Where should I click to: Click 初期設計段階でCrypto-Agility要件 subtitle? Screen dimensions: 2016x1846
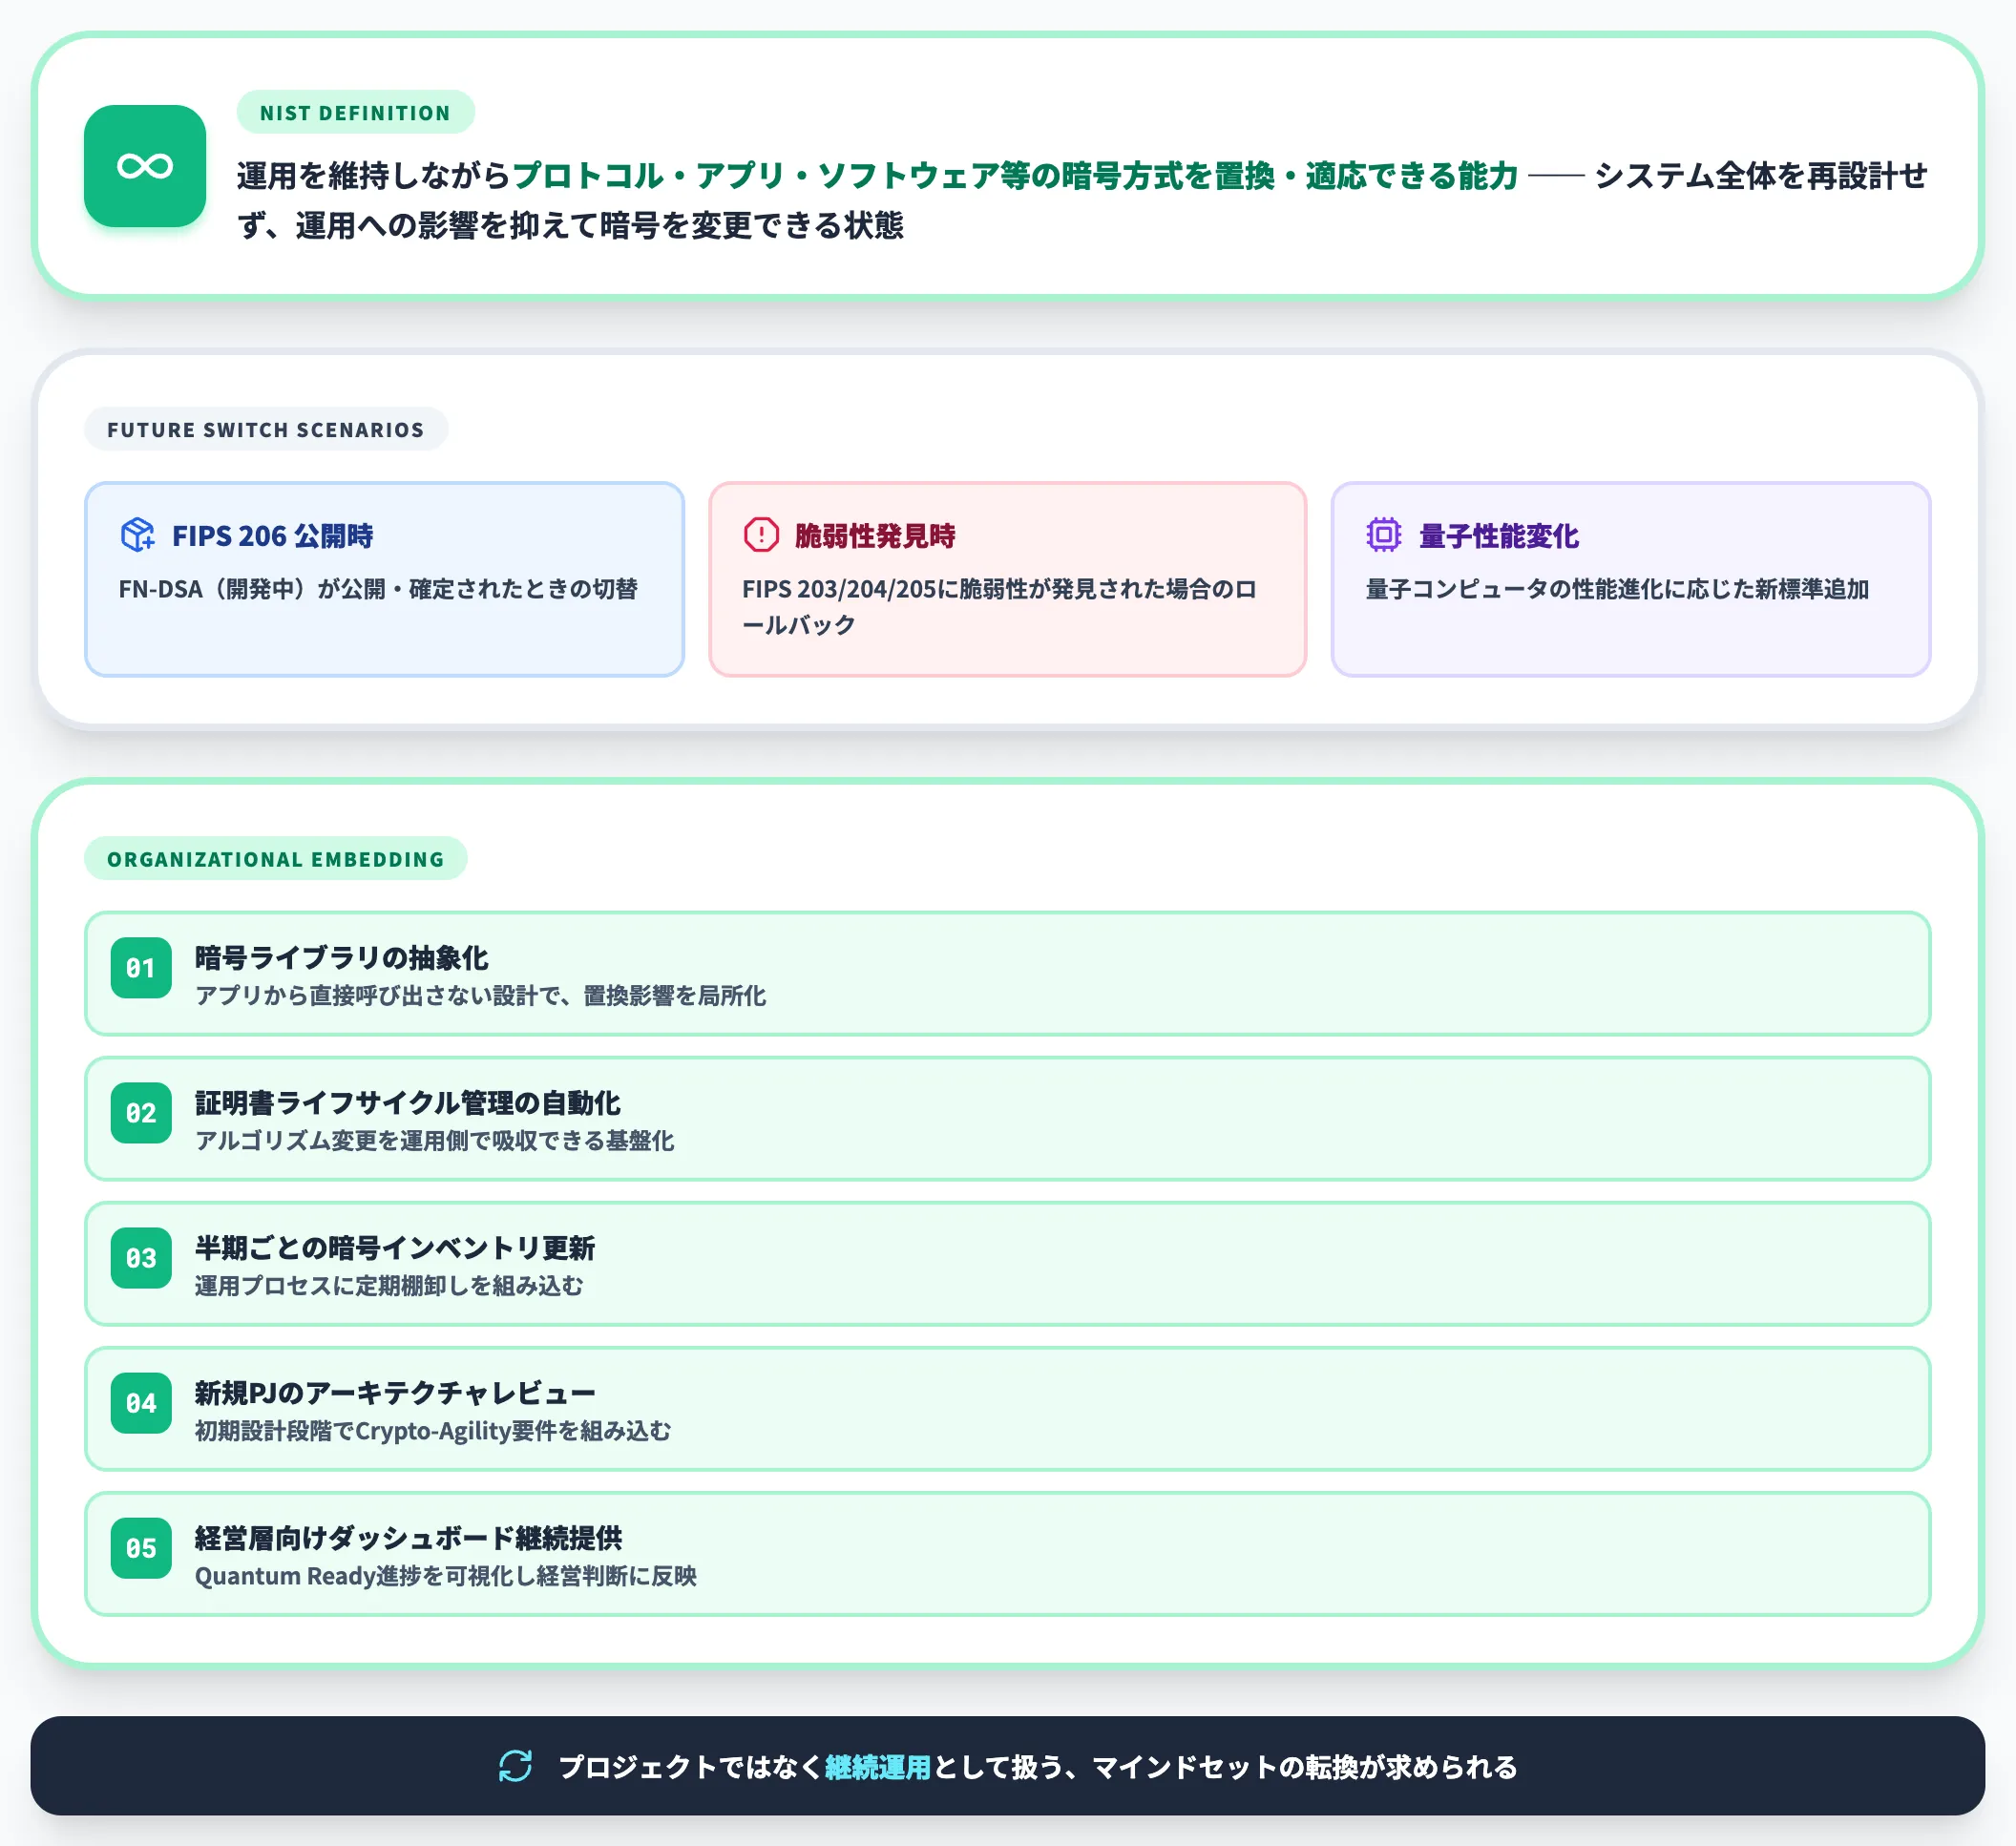[x=432, y=1431]
